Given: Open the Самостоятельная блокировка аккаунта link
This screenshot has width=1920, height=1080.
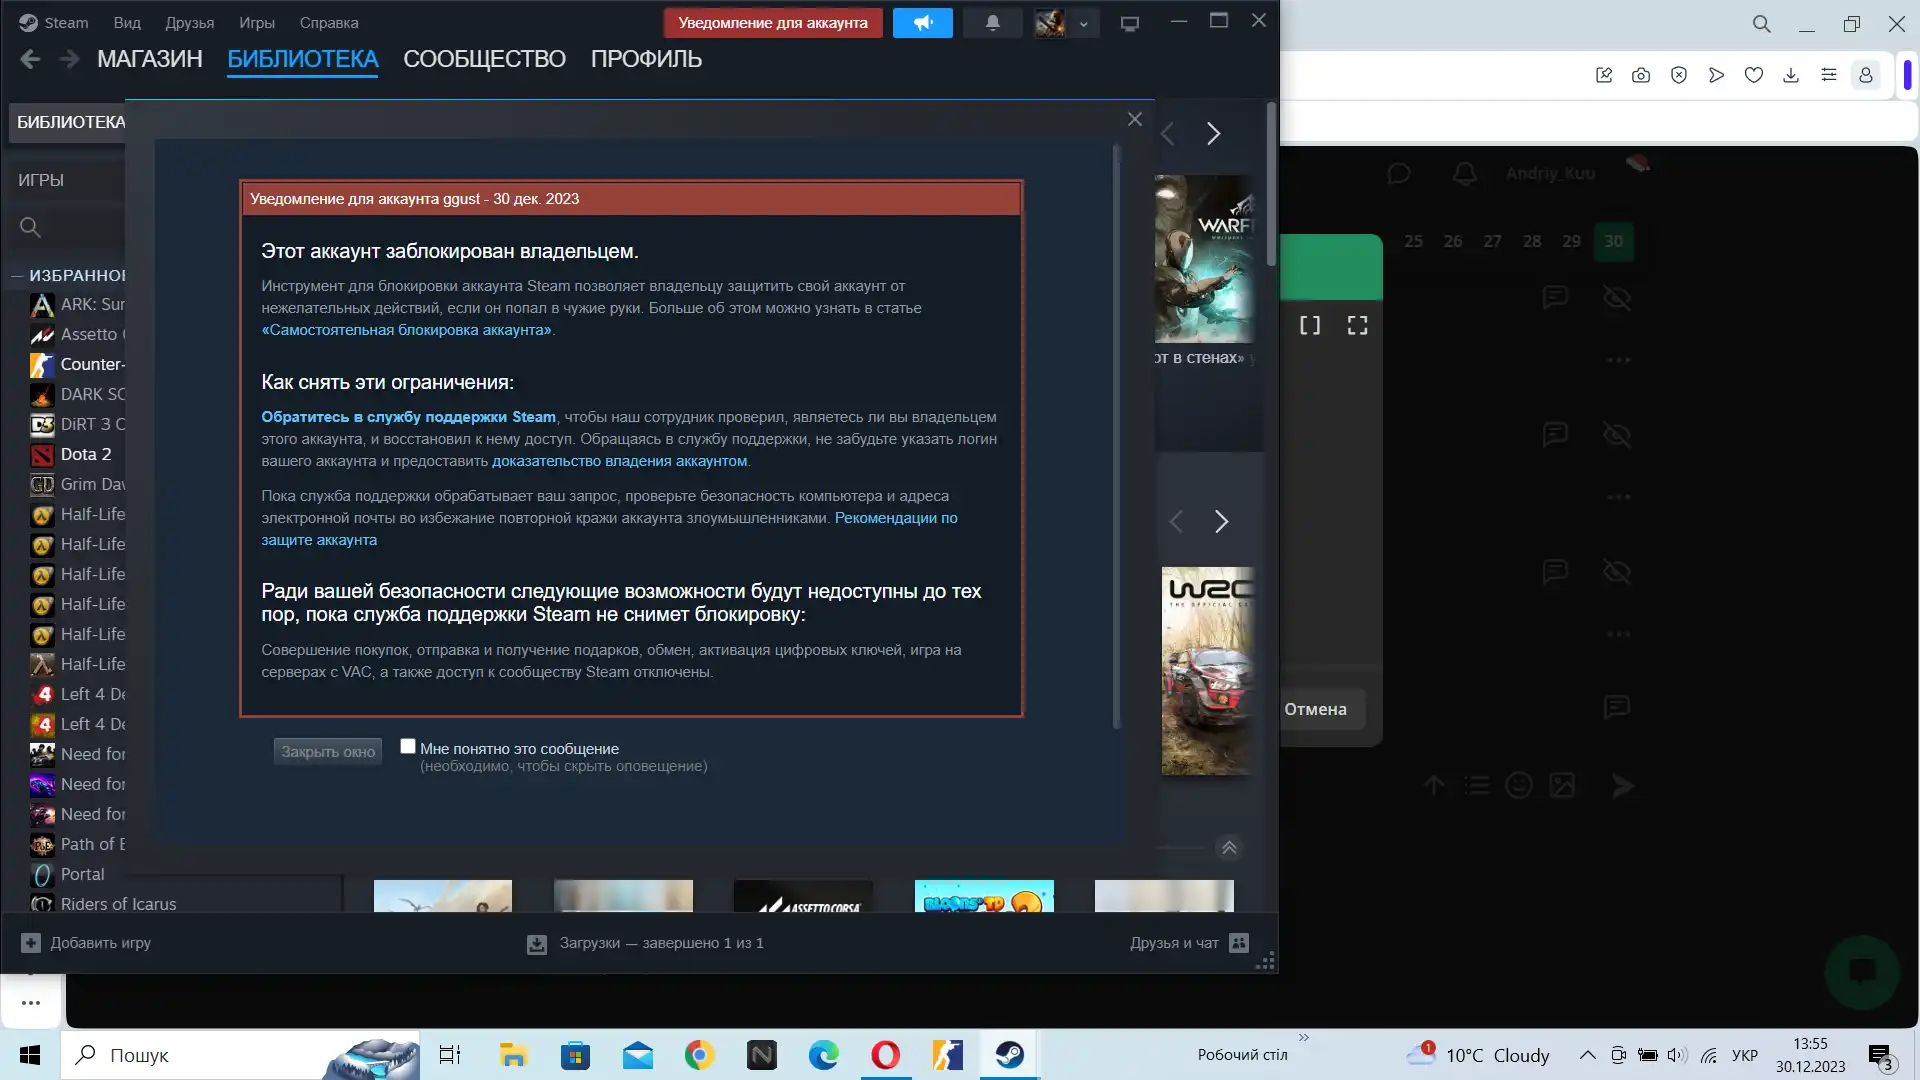Looking at the screenshot, I should coord(407,330).
